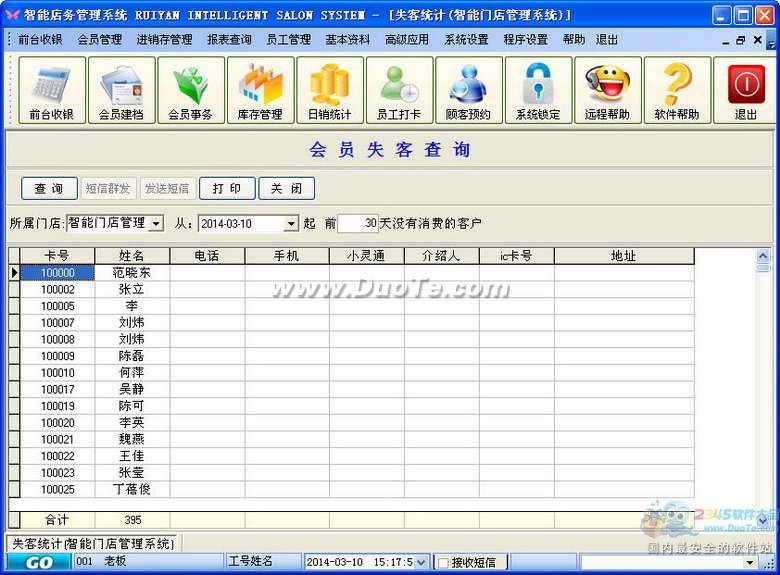Image resolution: width=780 pixels, height=575 pixels.
Task: Open 会员事务 member affairs icon
Action: tap(190, 90)
